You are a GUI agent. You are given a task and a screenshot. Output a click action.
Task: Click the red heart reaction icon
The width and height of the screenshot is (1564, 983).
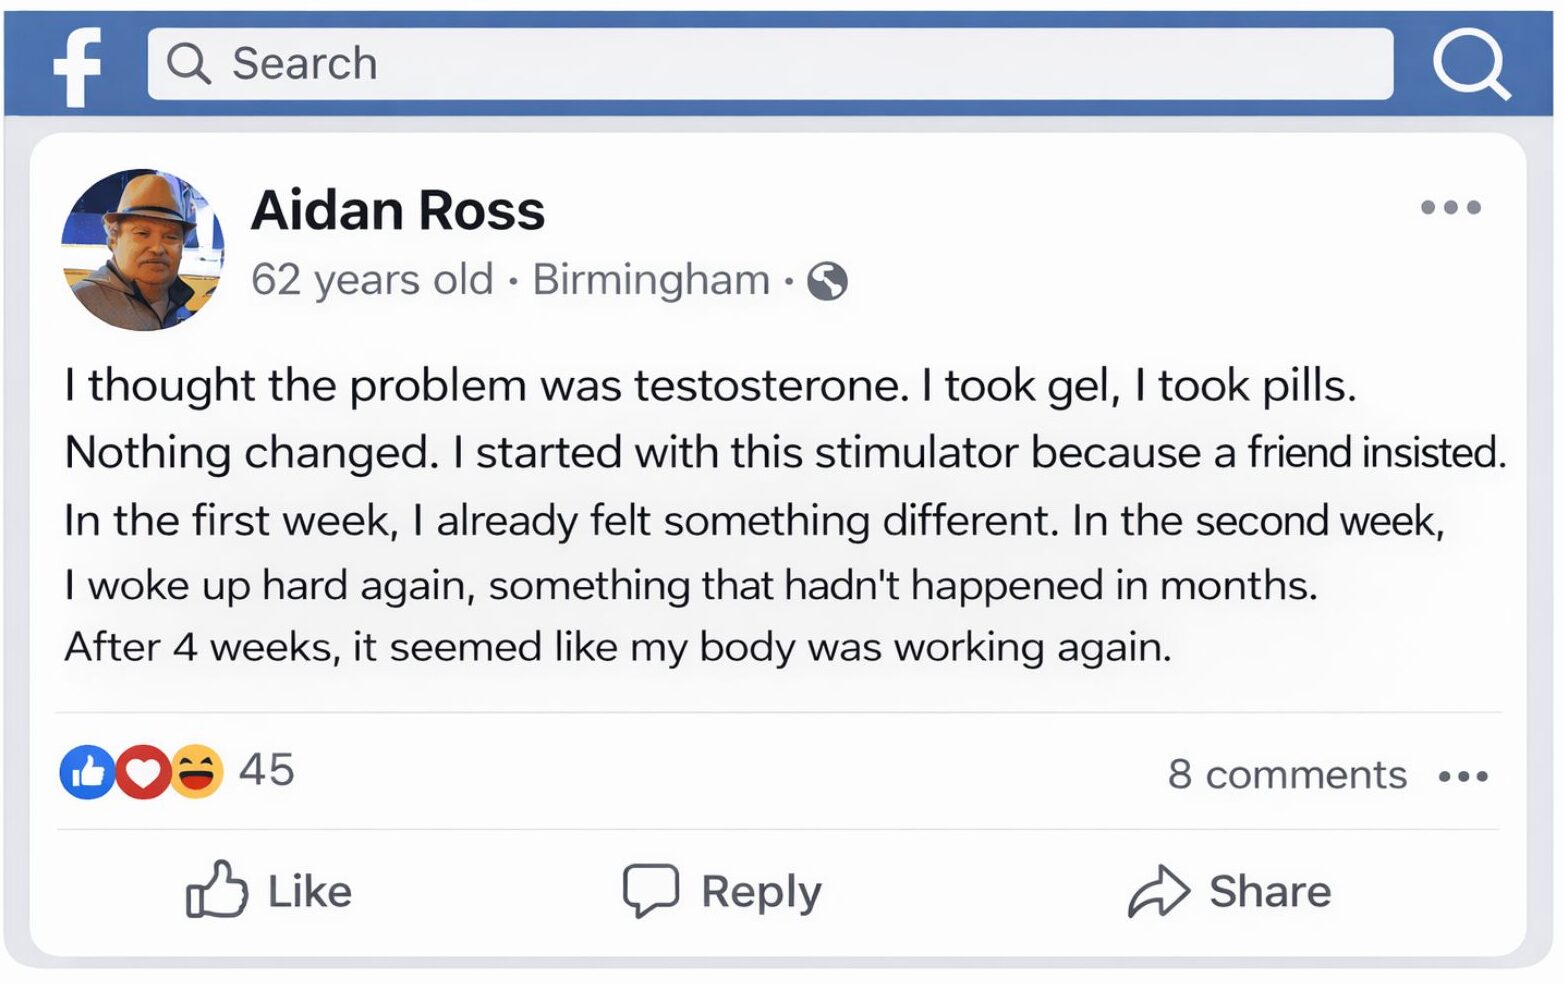(143, 772)
